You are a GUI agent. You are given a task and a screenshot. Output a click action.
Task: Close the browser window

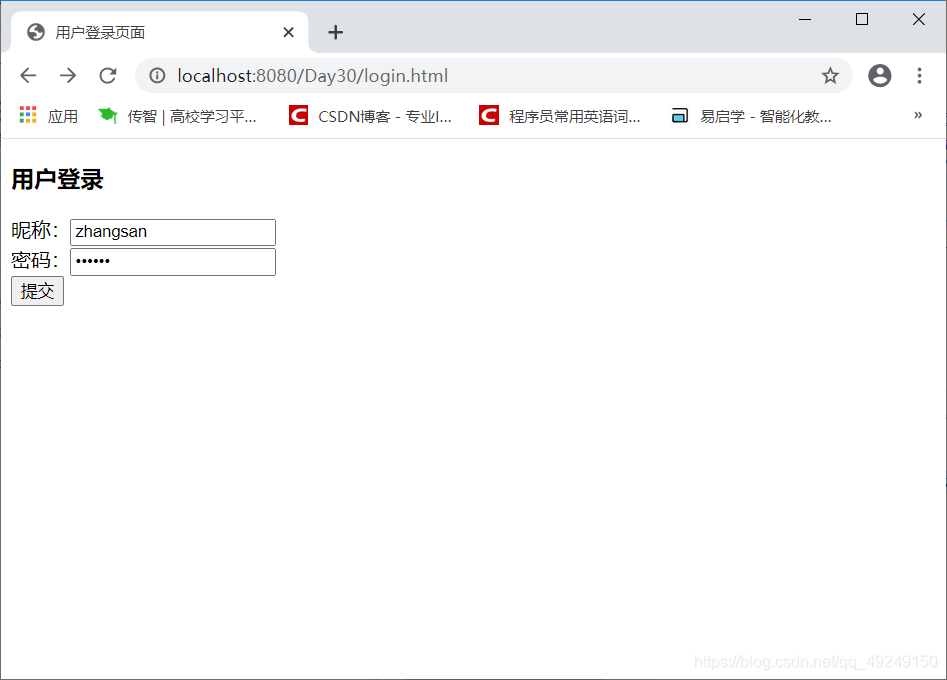[x=919, y=19]
